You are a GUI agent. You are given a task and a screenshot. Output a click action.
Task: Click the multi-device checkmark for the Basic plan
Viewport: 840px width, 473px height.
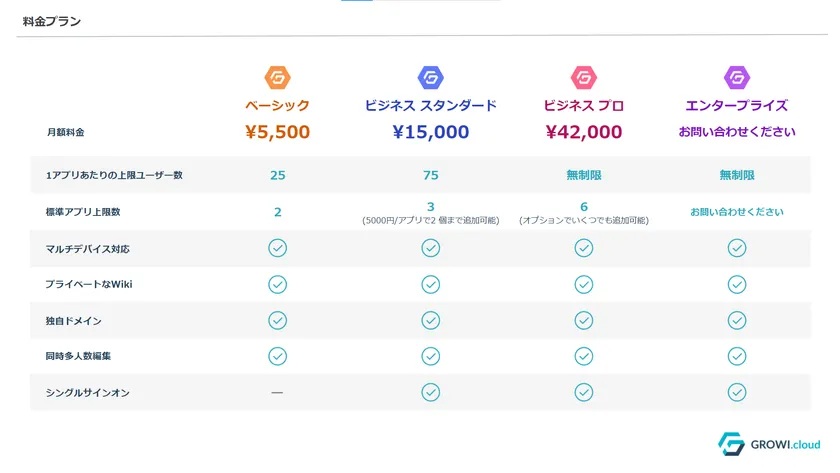[x=277, y=248]
